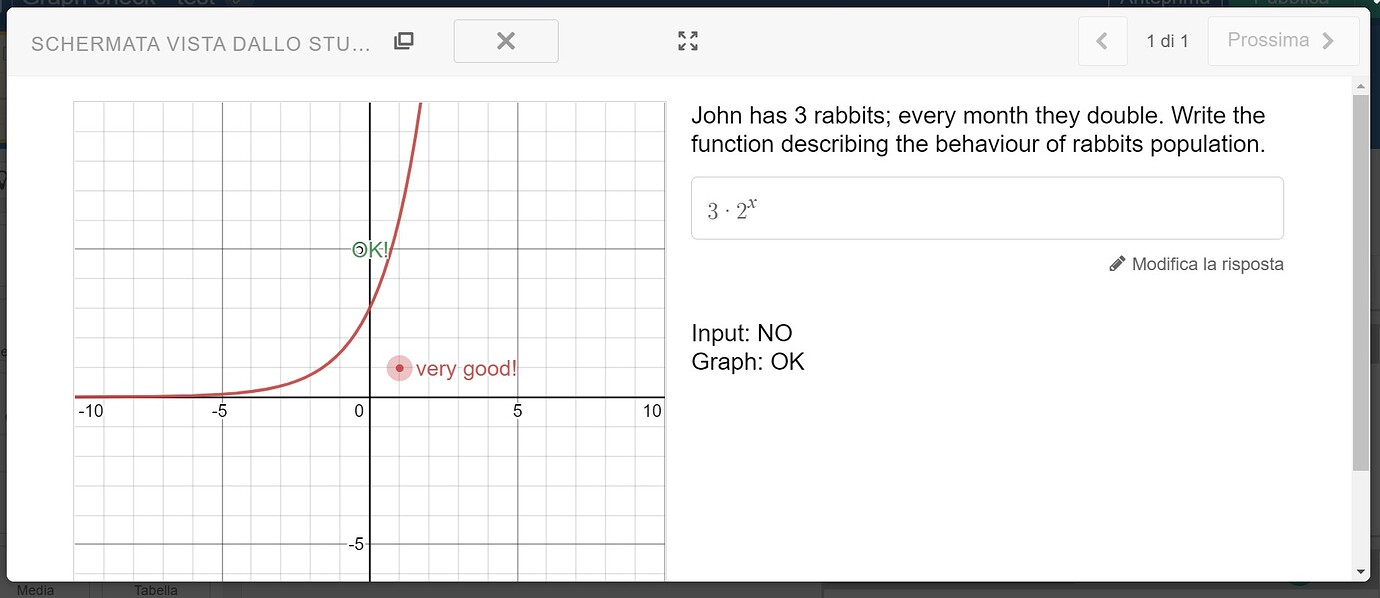This screenshot has height=598, width=1380.
Task: Open Modifica la risposta
Action: pos(1206,263)
